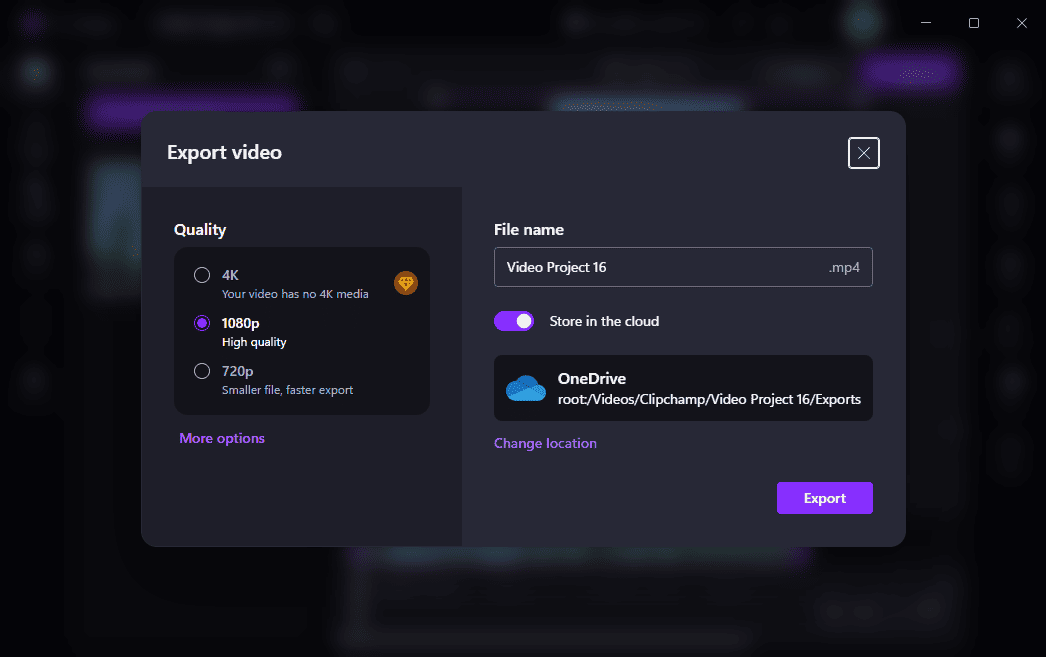Click the OneDrive cloud icon
The image size is (1046, 657).
pyautogui.click(x=526, y=388)
